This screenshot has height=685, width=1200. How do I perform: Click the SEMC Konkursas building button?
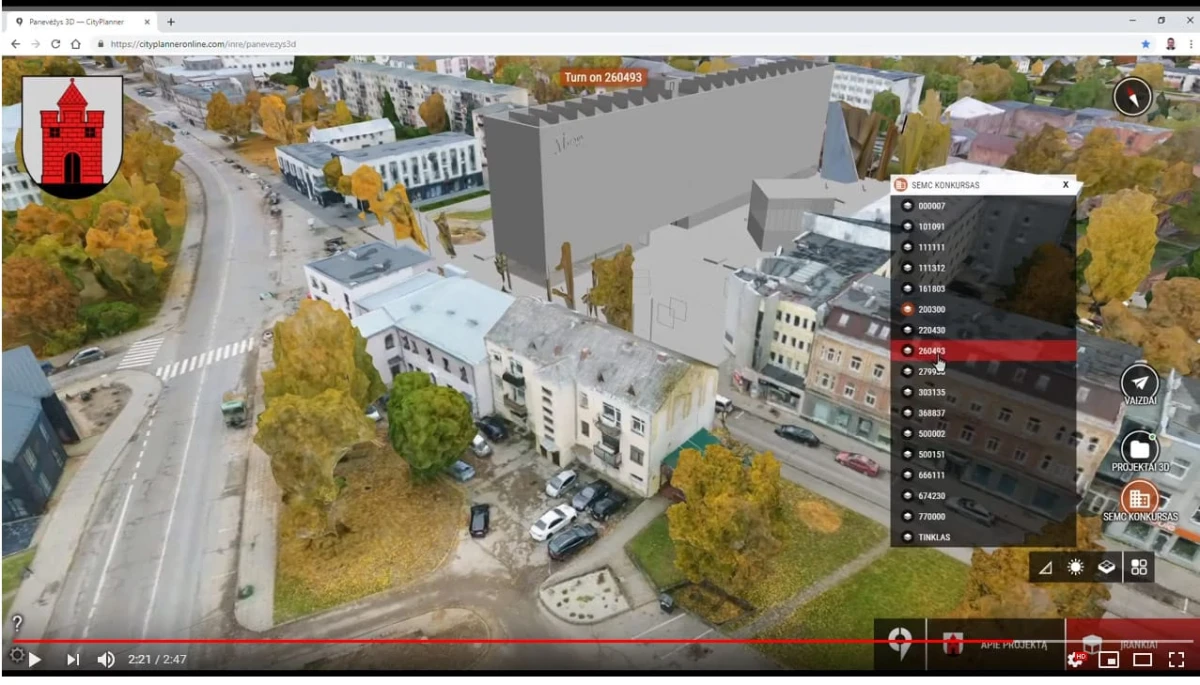(x=1139, y=500)
